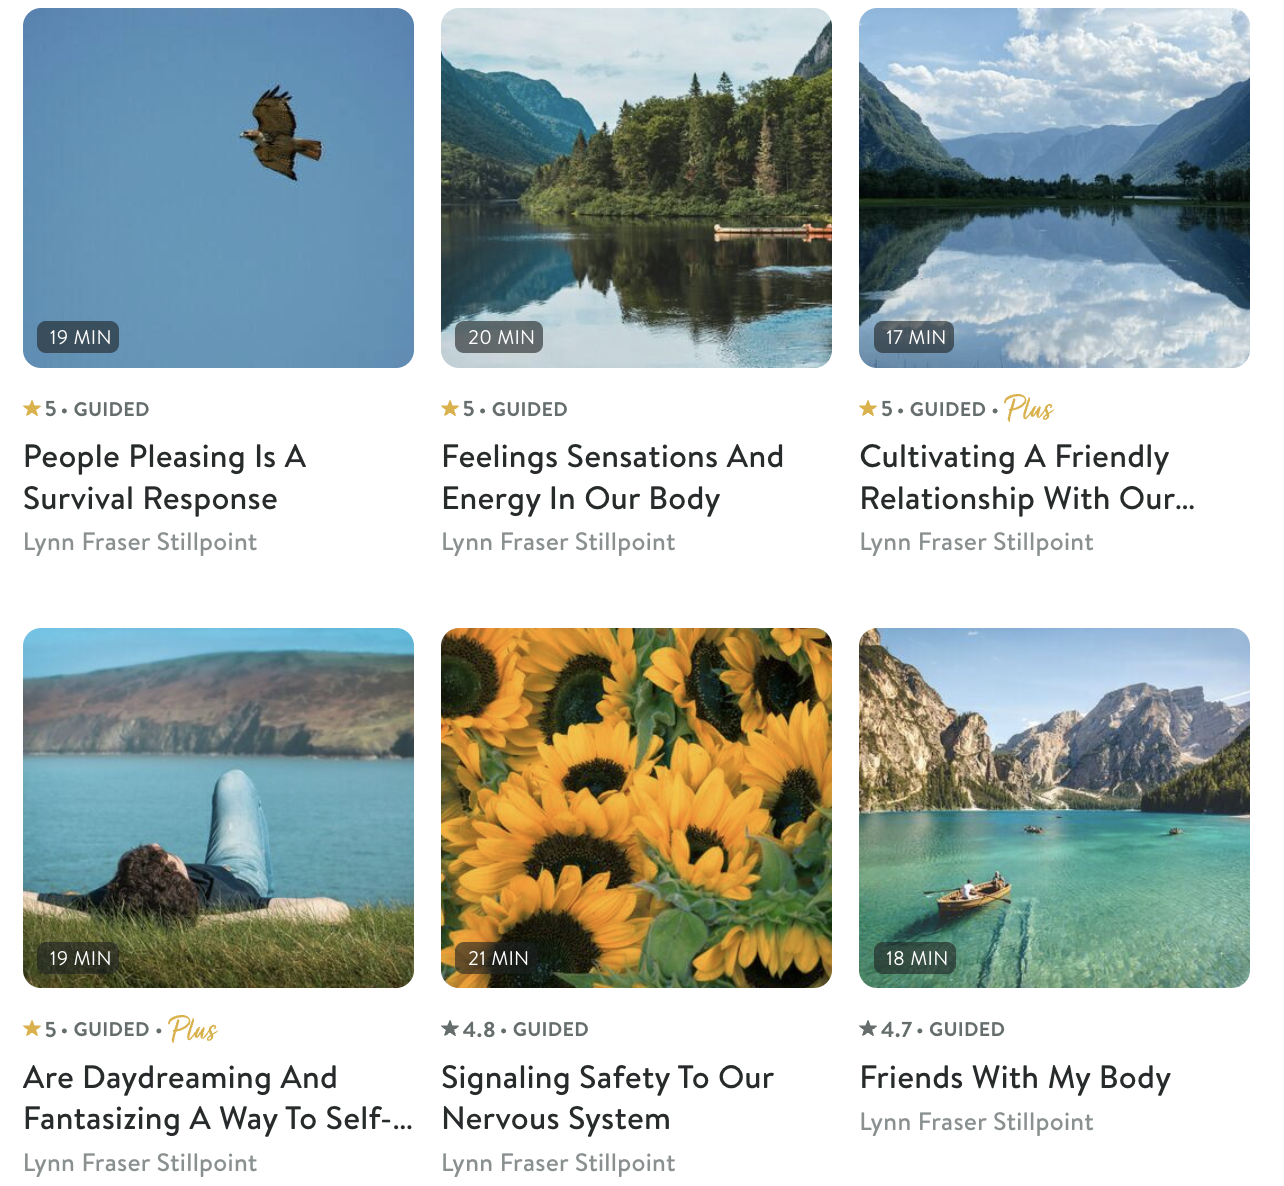Open People Pleasing Is A Survival Response title

(165, 477)
